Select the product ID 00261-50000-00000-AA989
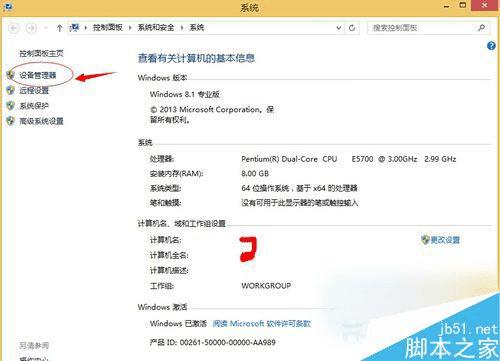This screenshot has height=361, width=500. [228, 342]
